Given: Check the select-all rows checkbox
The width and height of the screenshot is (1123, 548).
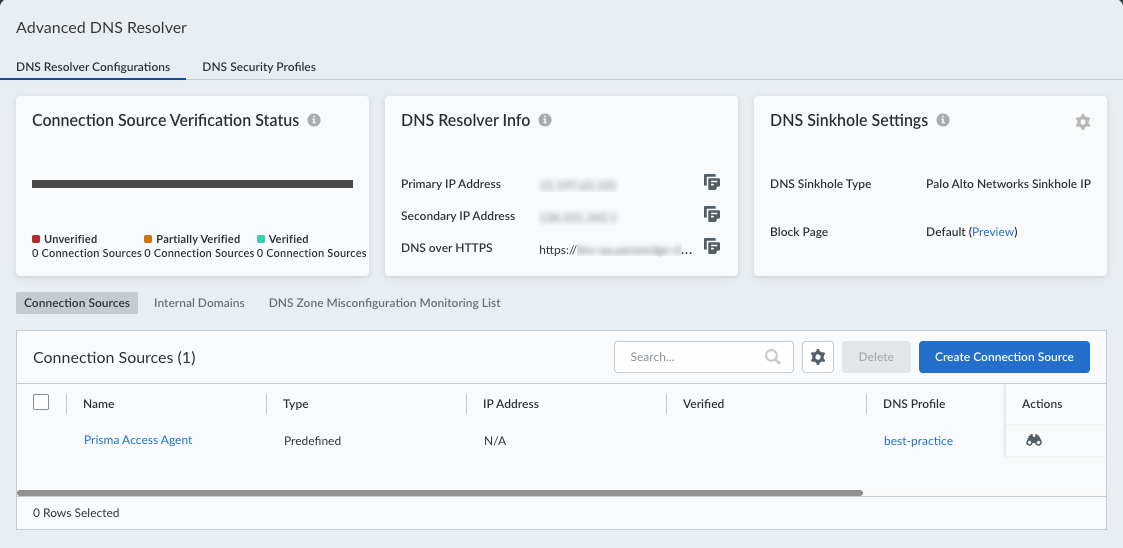Looking at the screenshot, I should (41, 402).
